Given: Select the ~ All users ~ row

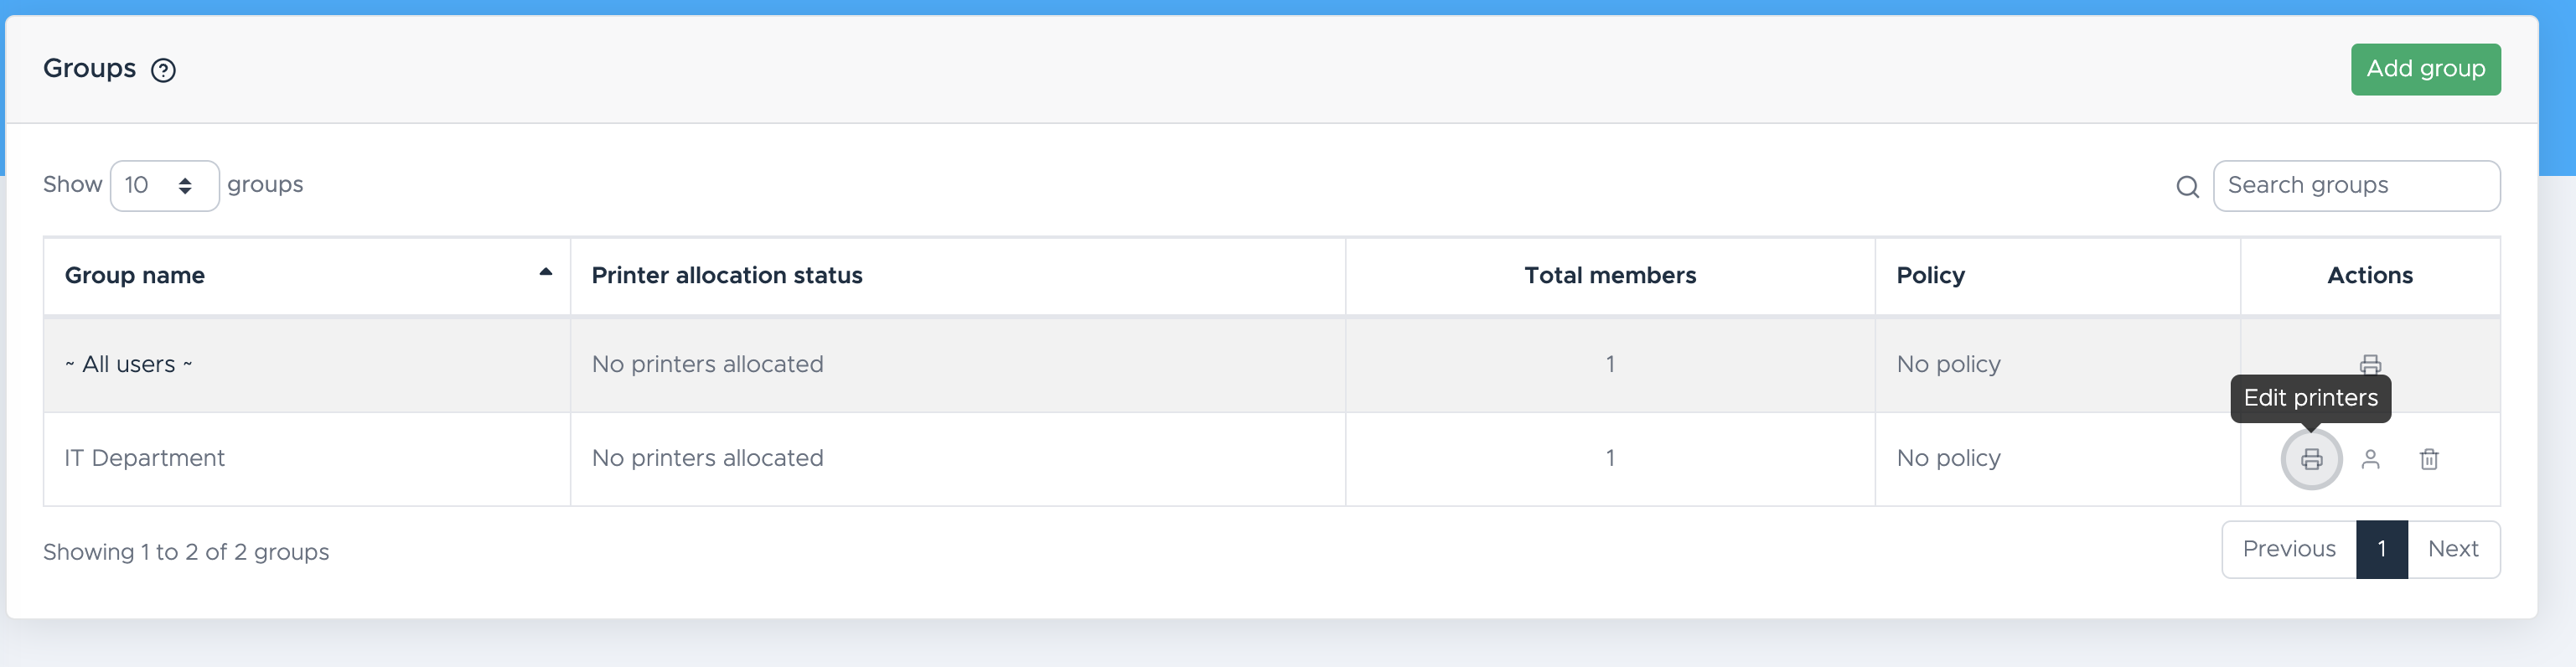Looking at the screenshot, I should (x=1271, y=365).
